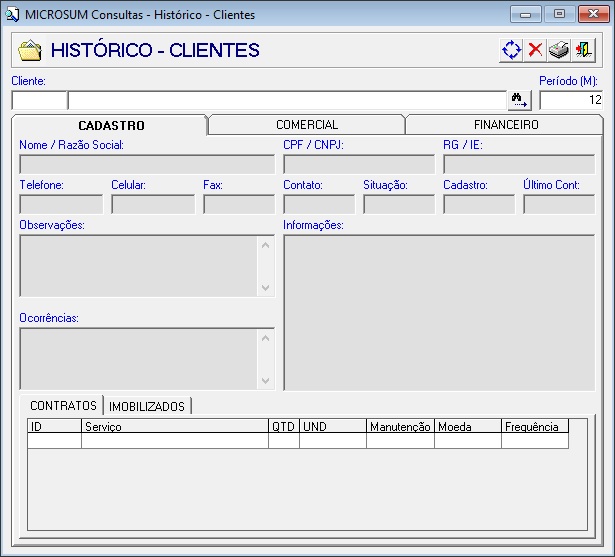
Task: Click the binoculars client search button
Action: 519,100
